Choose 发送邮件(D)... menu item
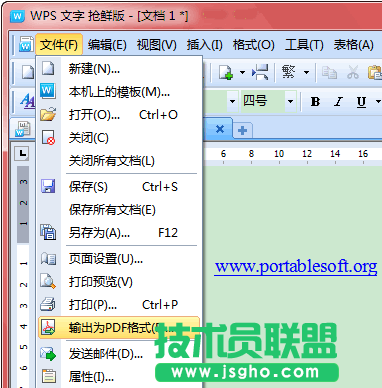 pyautogui.click(x=119, y=354)
